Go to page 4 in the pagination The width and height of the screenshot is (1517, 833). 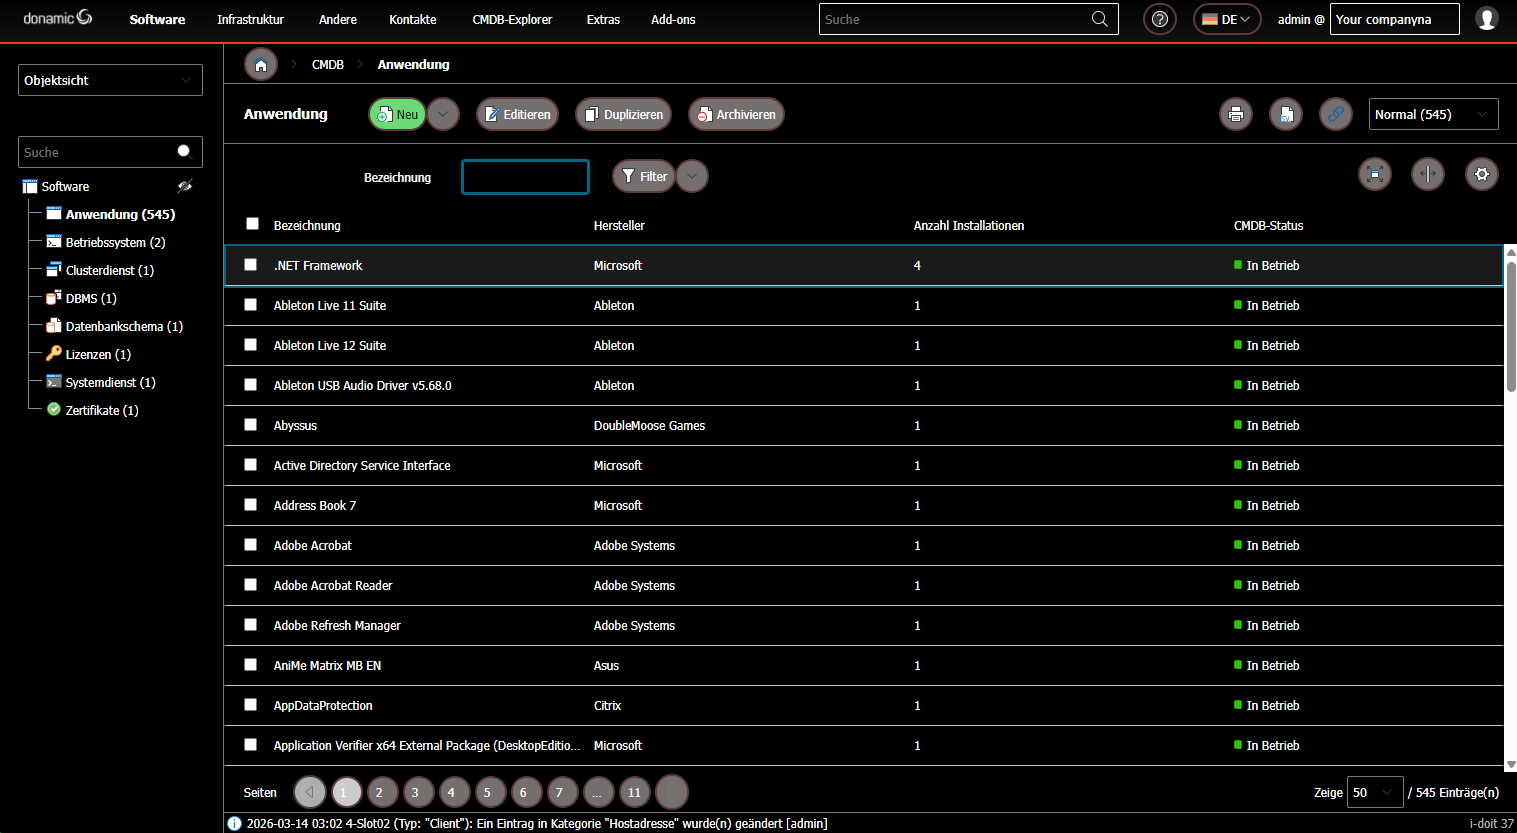coord(454,791)
